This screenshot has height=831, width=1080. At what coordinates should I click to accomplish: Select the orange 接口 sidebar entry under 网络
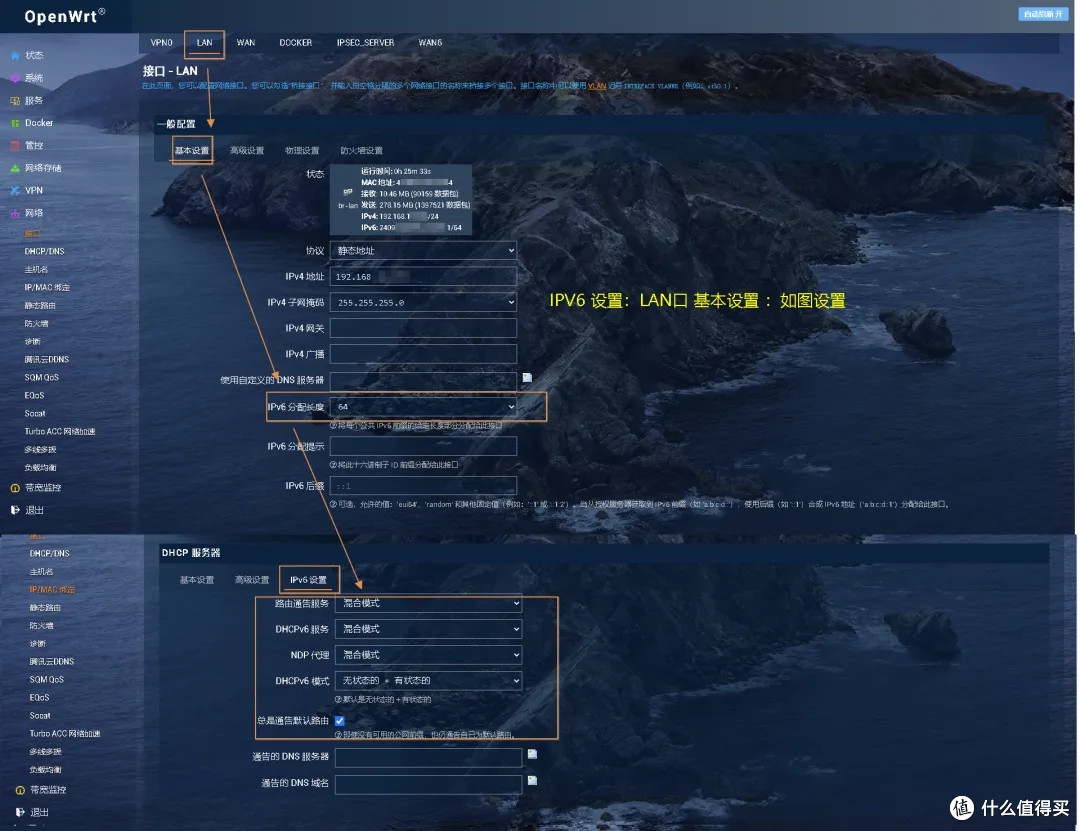click(32, 234)
